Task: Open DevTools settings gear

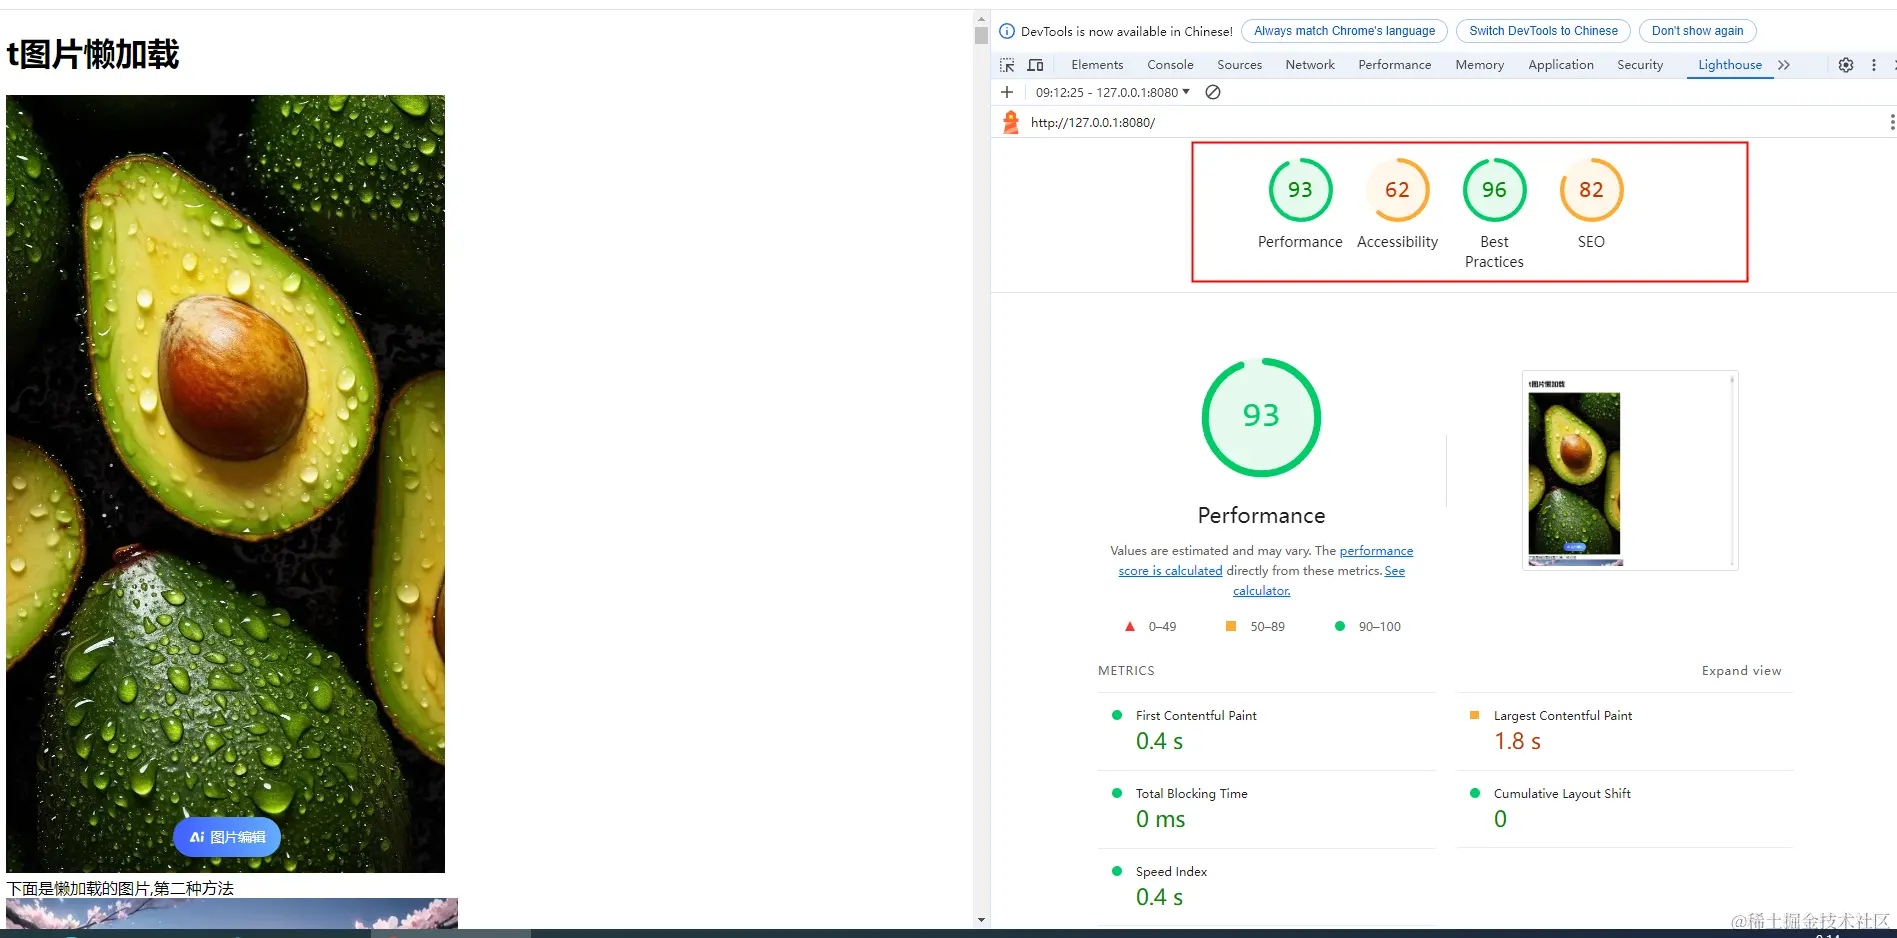Action: (1846, 65)
